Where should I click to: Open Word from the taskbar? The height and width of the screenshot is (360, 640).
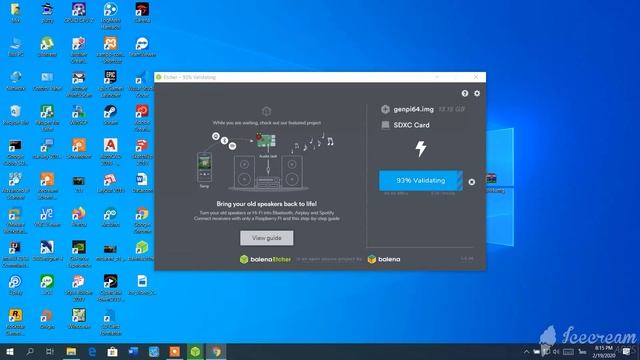pos(133,351)
